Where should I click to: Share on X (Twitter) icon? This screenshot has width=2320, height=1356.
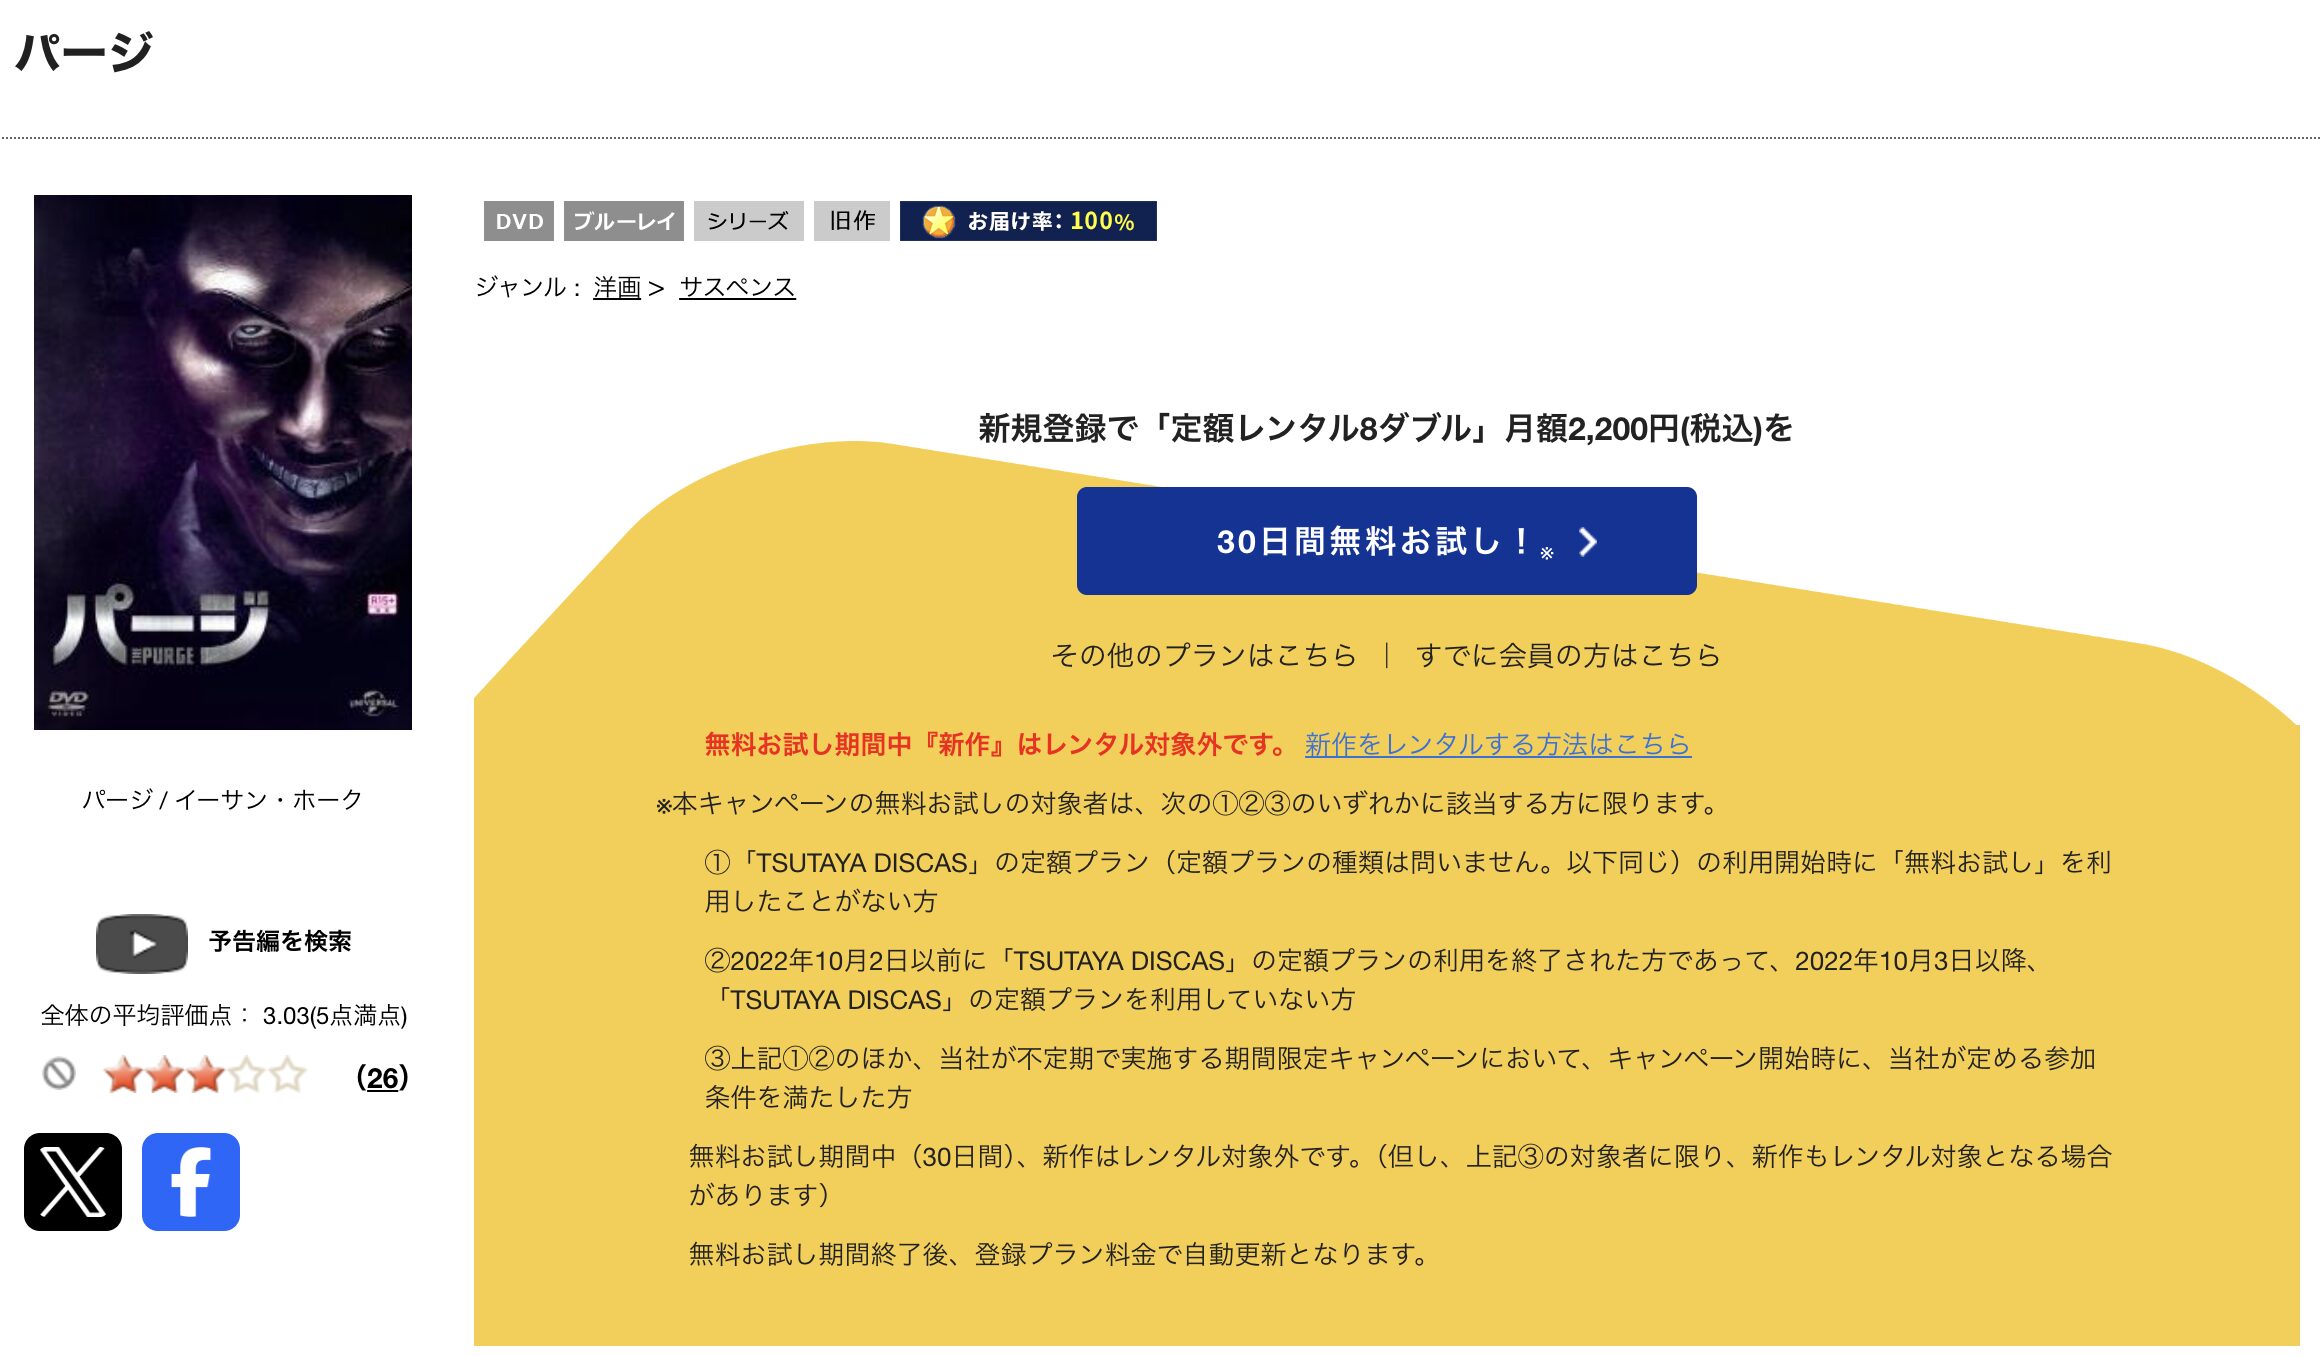[73, 1182]
